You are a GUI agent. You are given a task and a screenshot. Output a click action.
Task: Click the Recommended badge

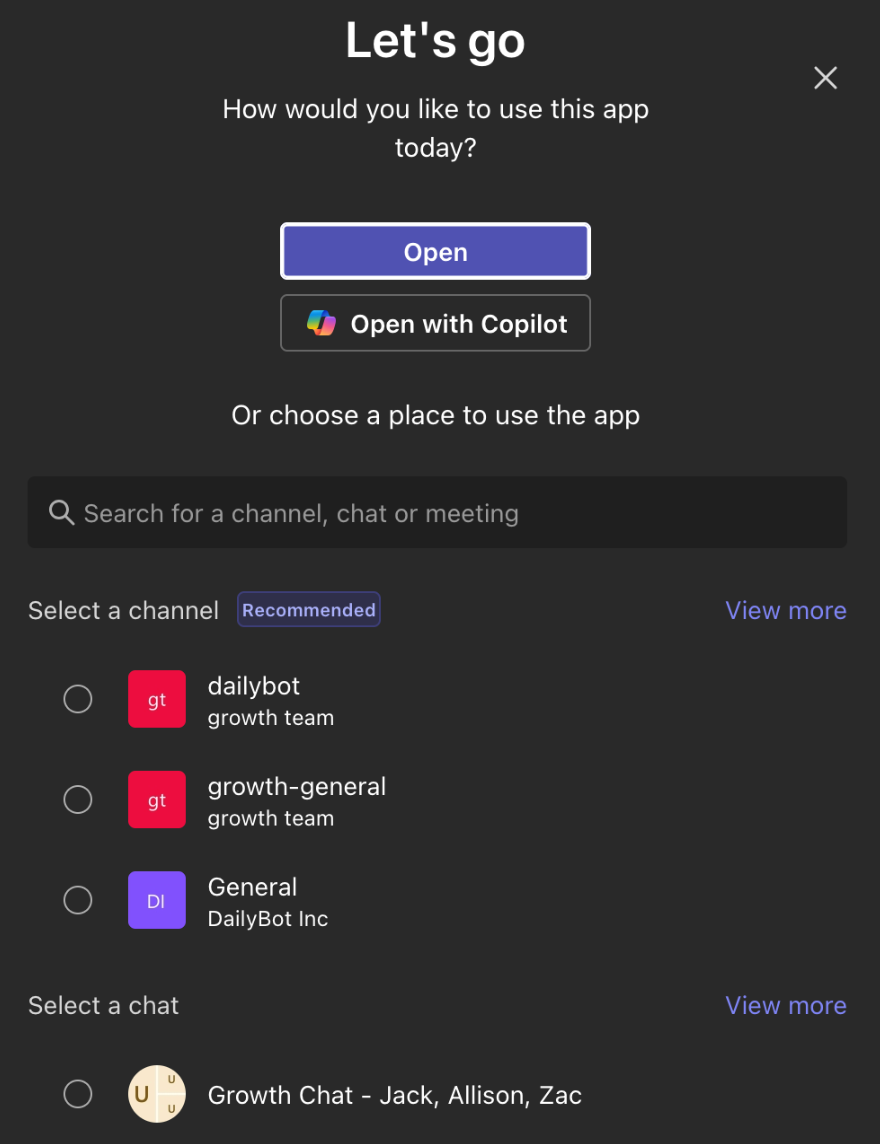(309, 610)
